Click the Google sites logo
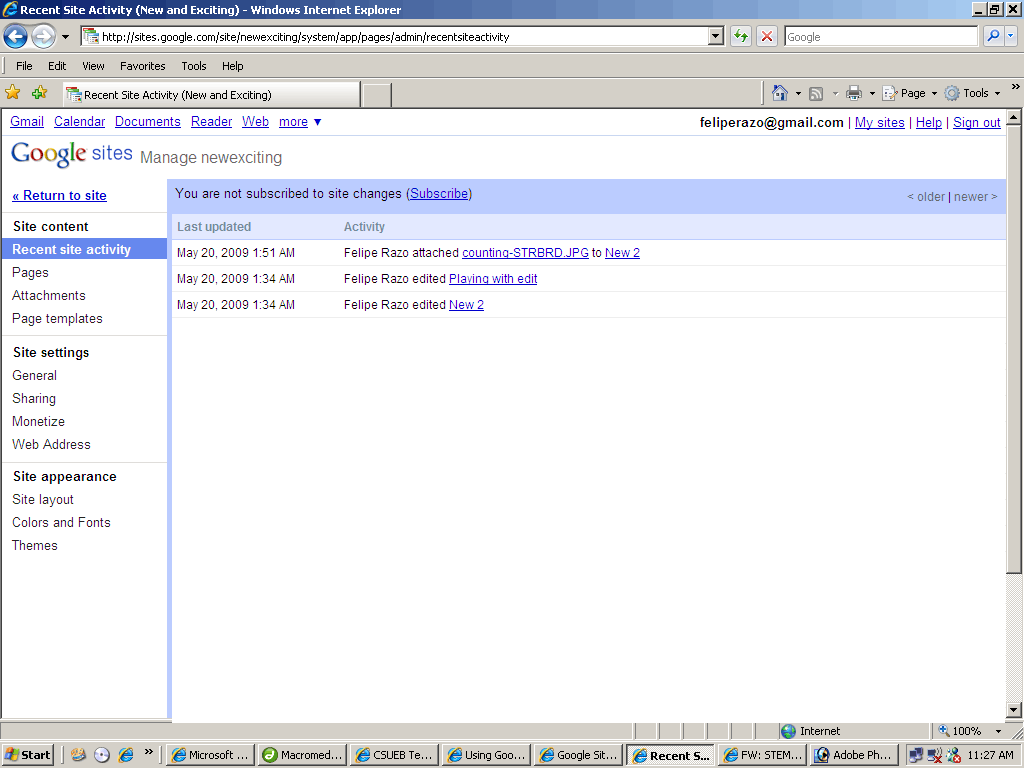The width and height of the screenshot is (1024, 768). 72,154
